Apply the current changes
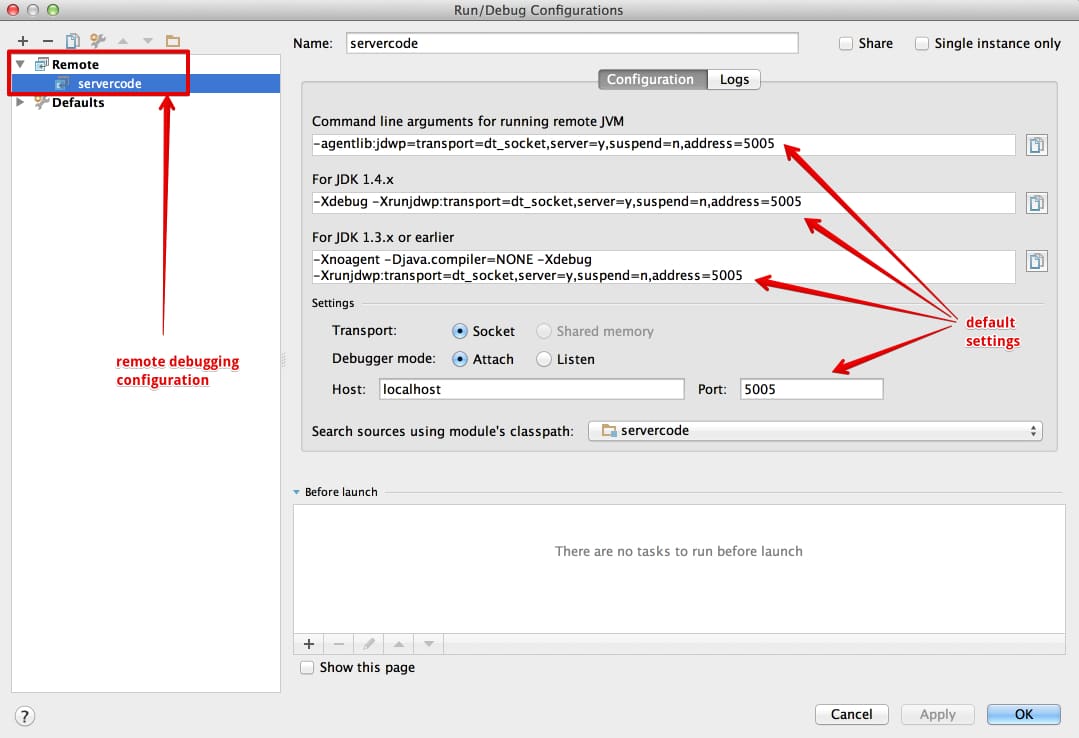Viewport: 1079px width, 738px height. [937, 714]
